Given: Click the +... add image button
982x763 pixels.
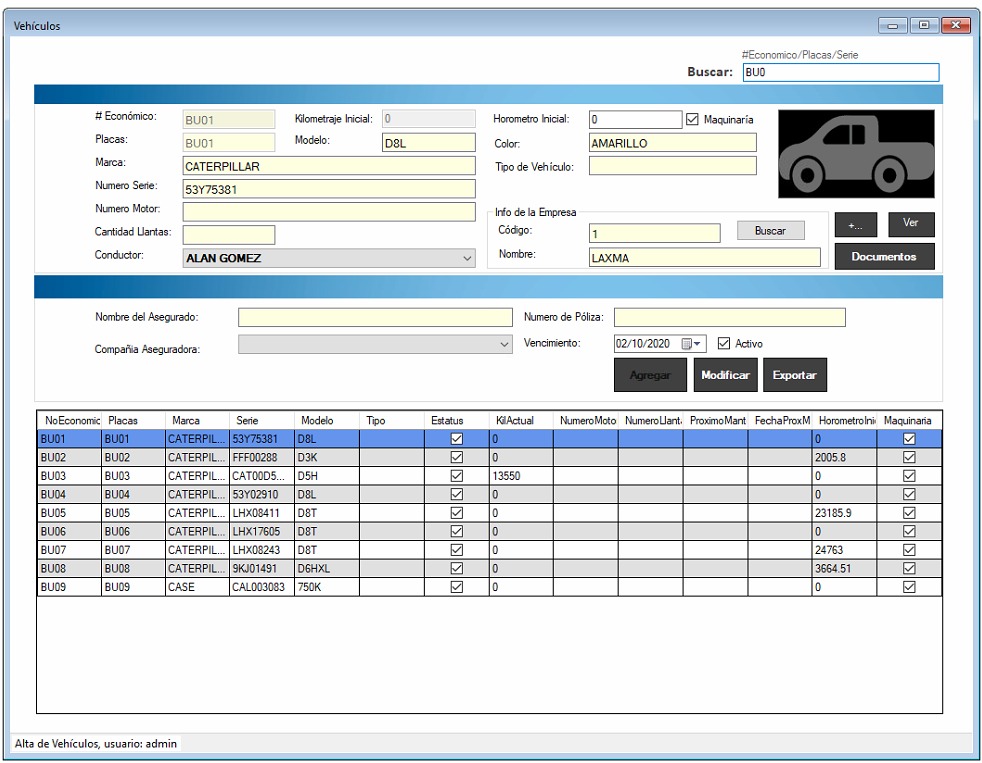Looking at the screenshot, I should (x=855, y=224).
